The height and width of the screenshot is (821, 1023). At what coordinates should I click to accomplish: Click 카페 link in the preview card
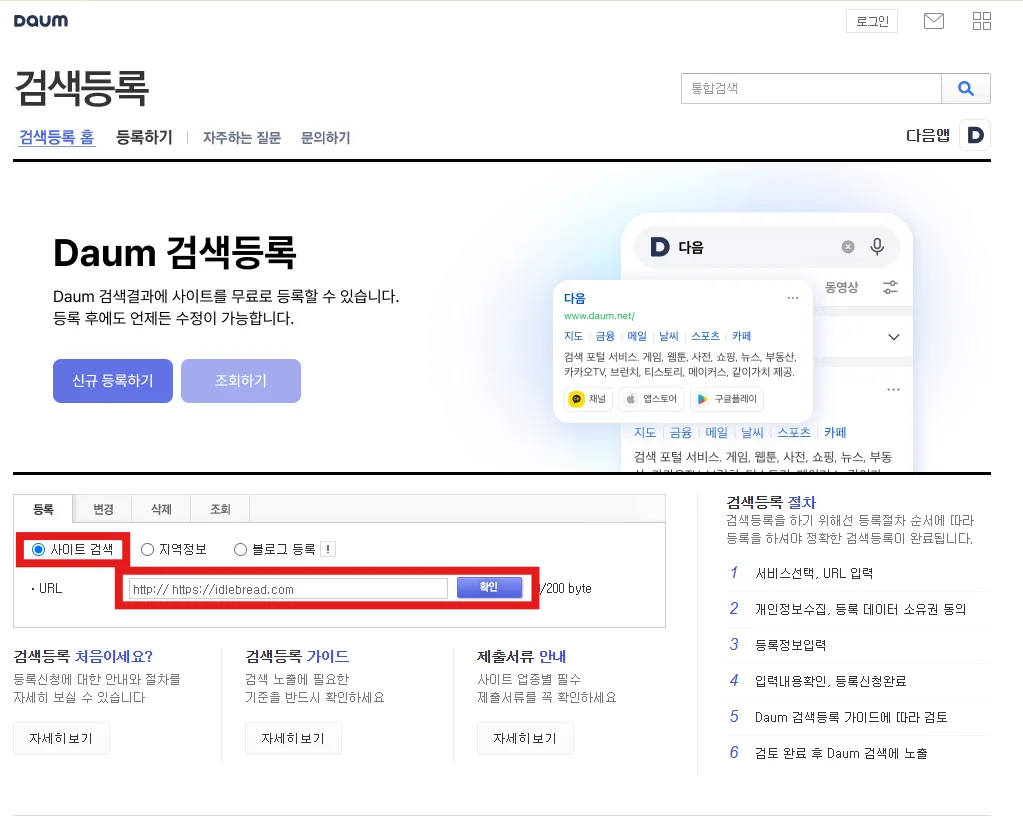[x=741, y=336]
